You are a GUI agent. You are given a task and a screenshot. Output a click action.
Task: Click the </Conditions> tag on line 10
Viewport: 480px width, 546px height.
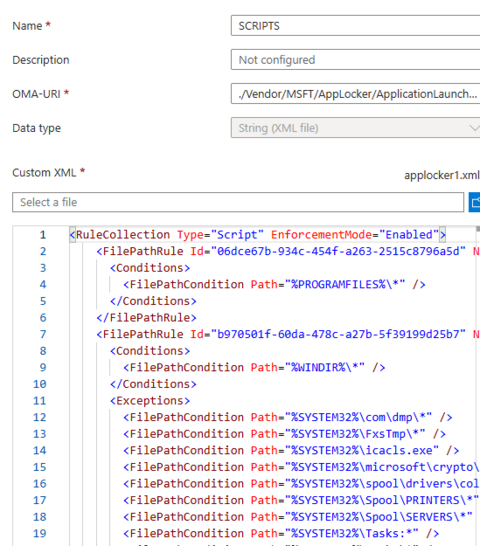153,384
